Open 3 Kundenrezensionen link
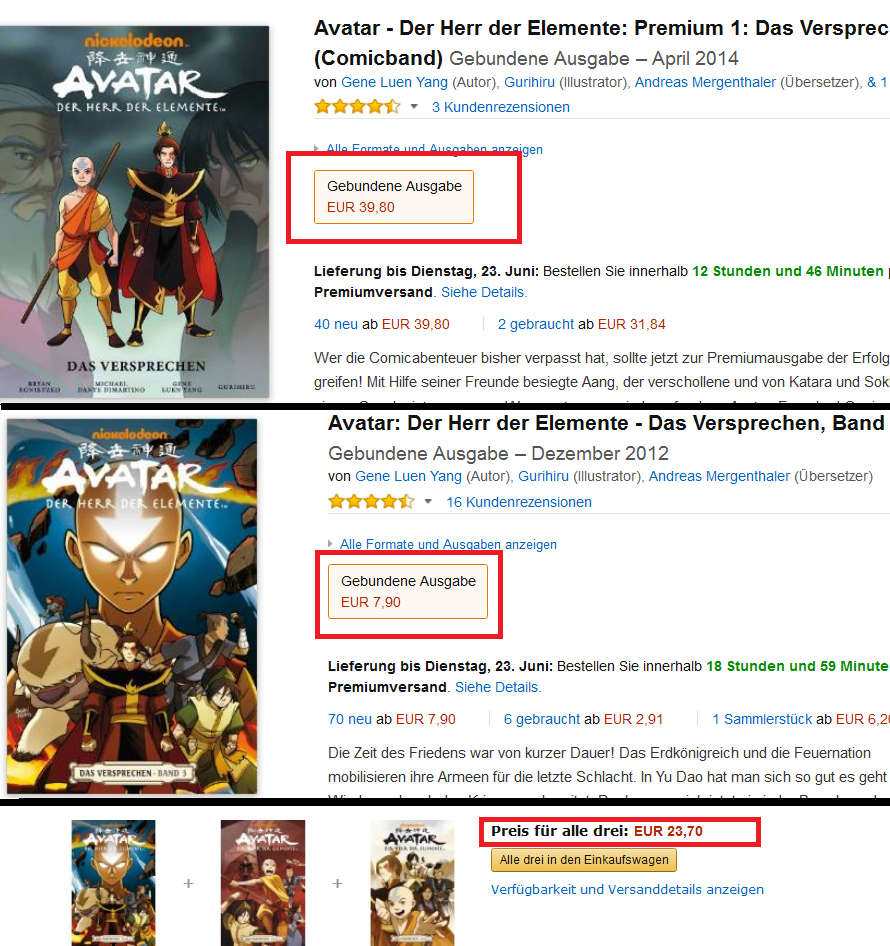The image size is (890, 946). click(500, 107)
